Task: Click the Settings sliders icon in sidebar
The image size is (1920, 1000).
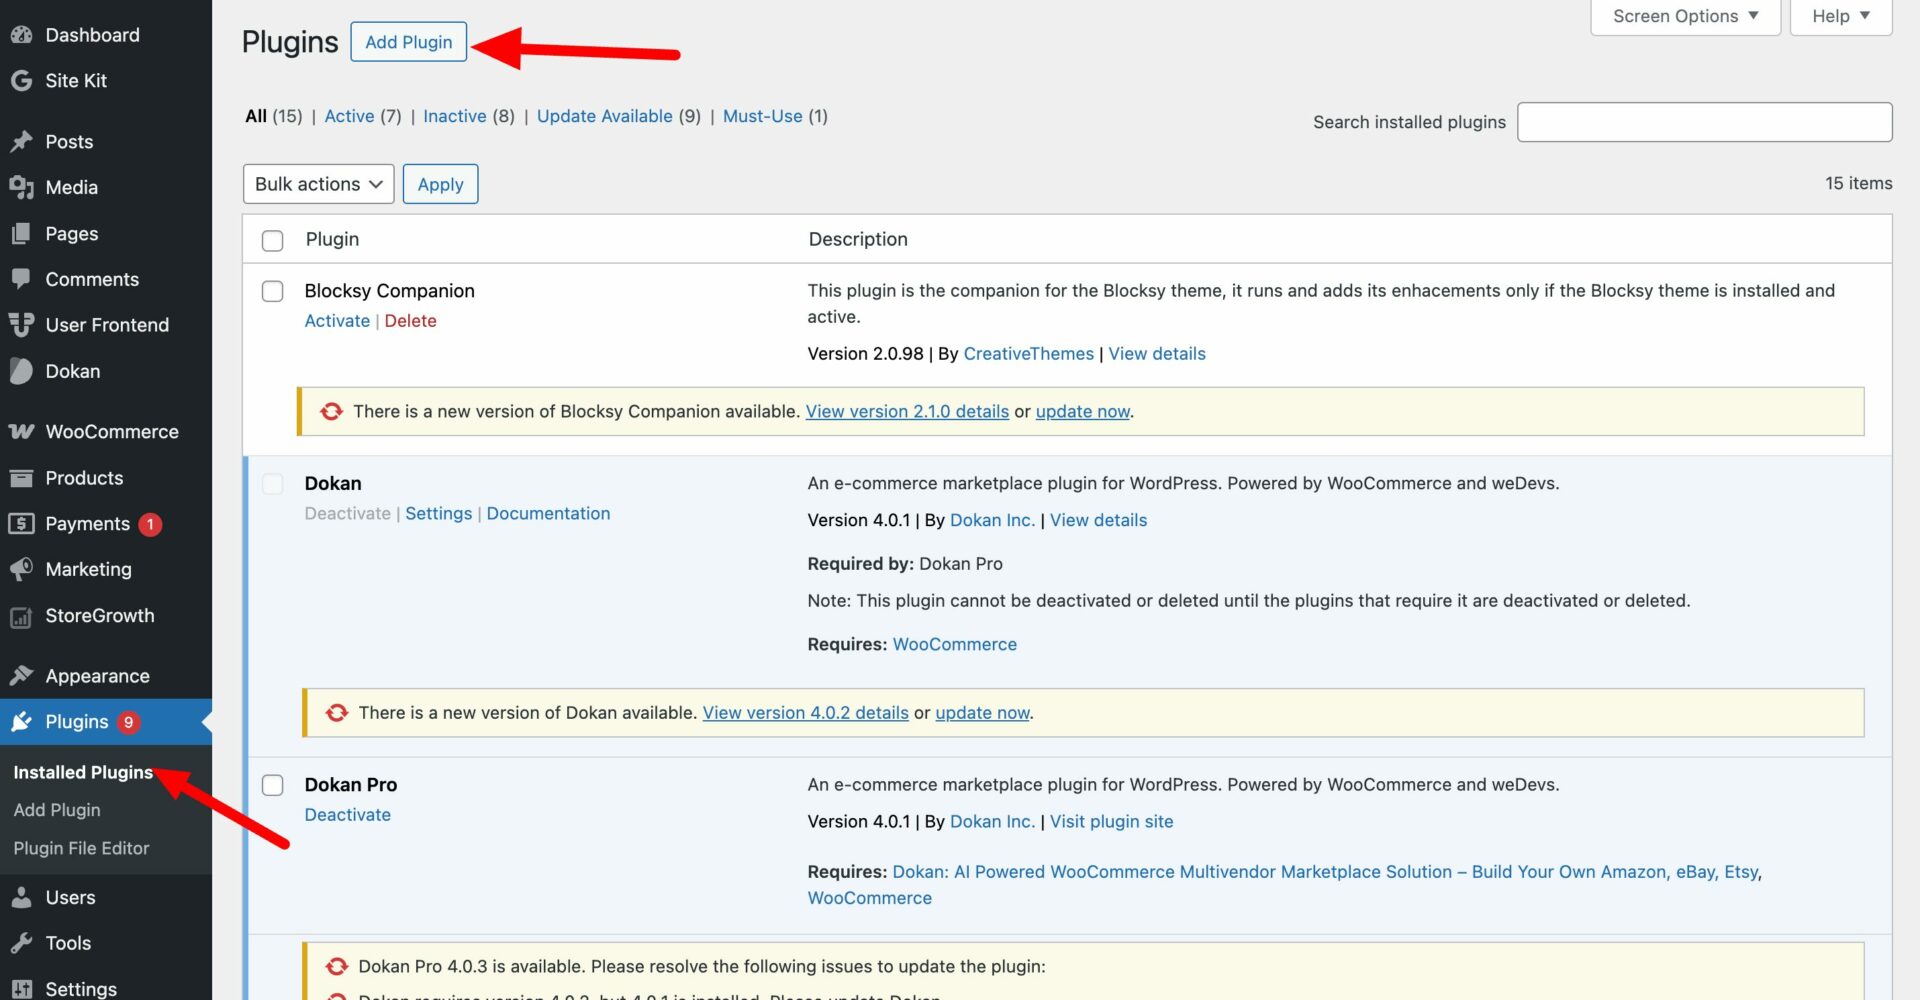Action: (x=21, y=988)
